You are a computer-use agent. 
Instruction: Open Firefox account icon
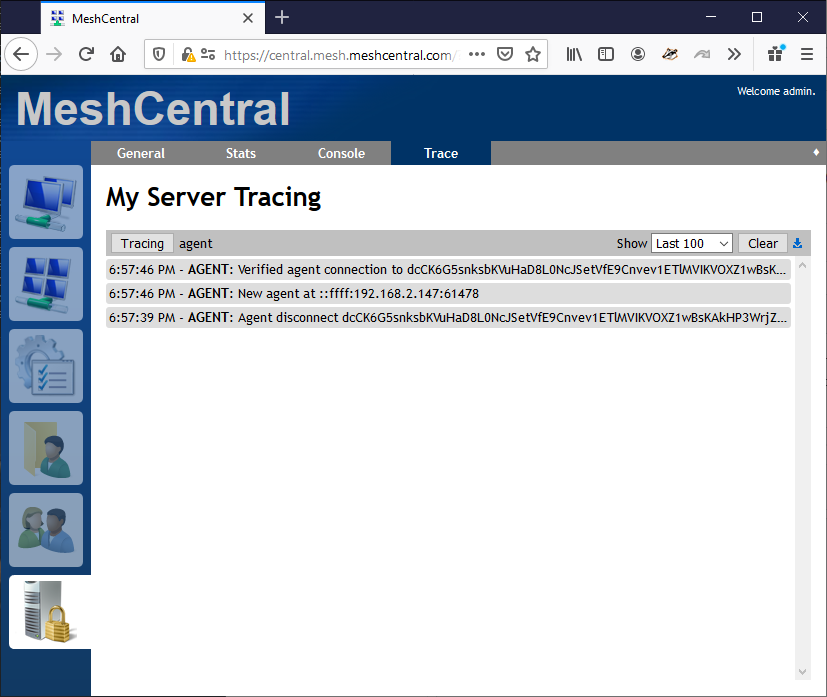point(638,54)
